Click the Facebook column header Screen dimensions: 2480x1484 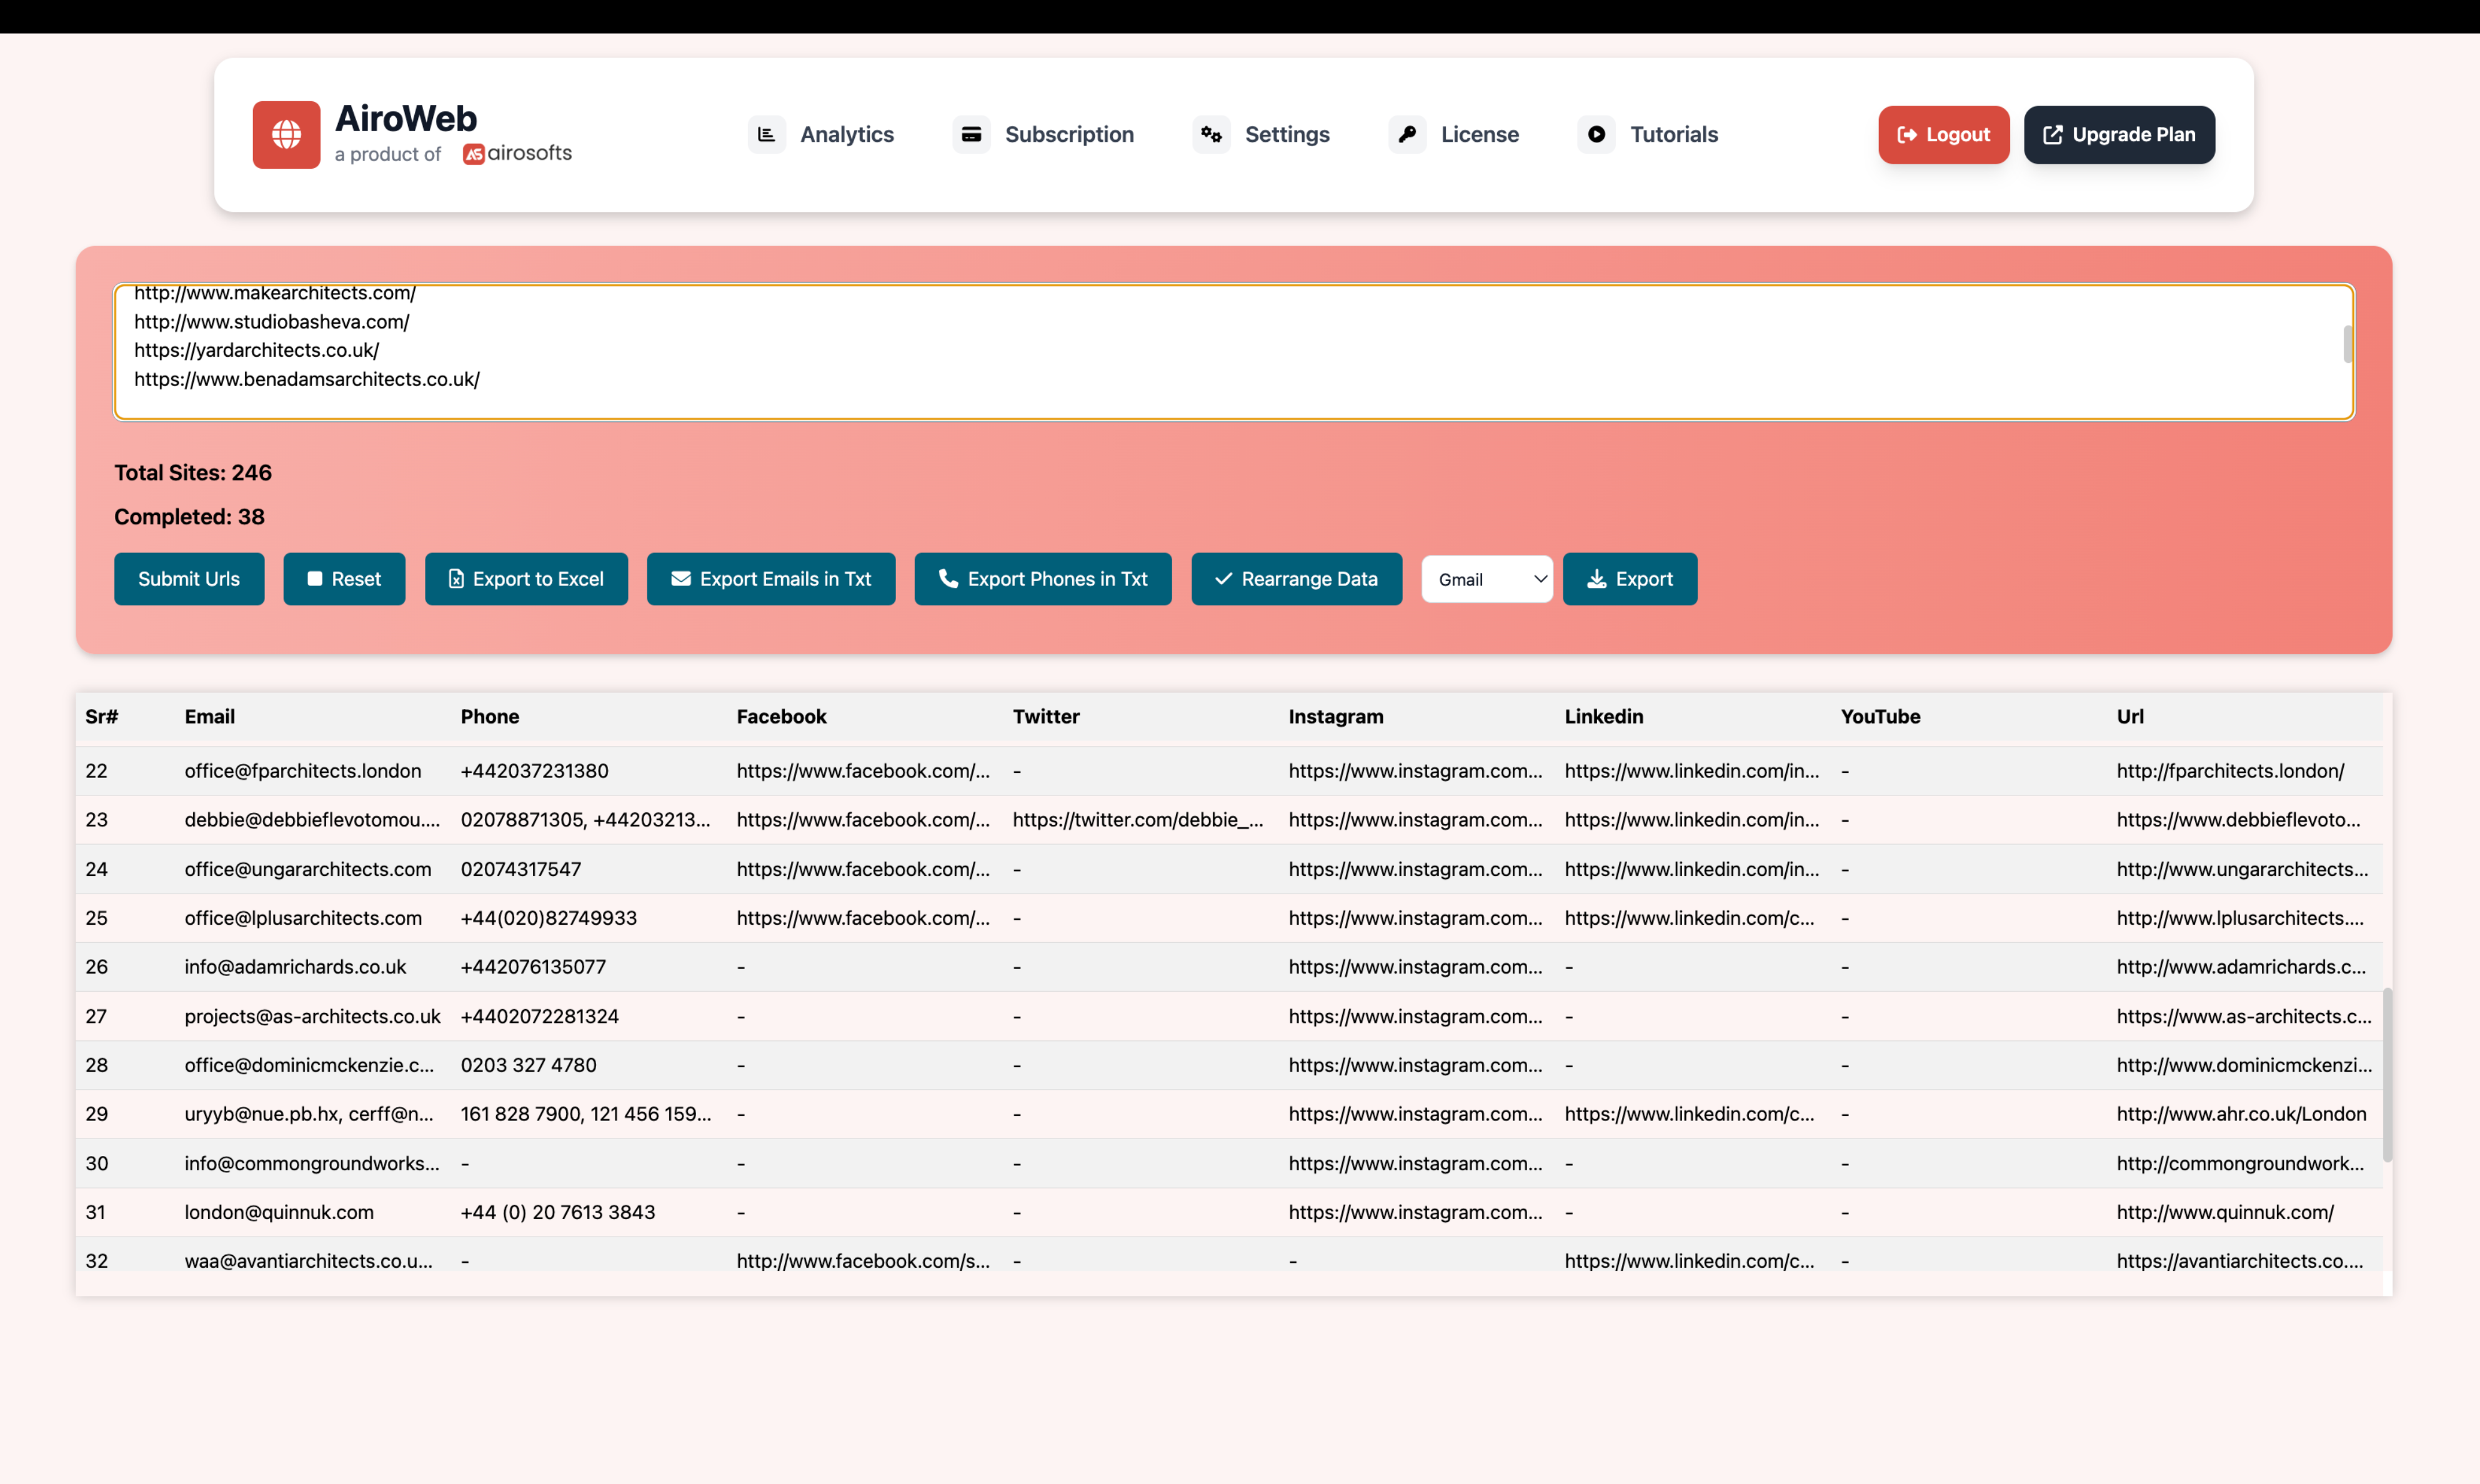pyautogui.click(x=781, y=716)
